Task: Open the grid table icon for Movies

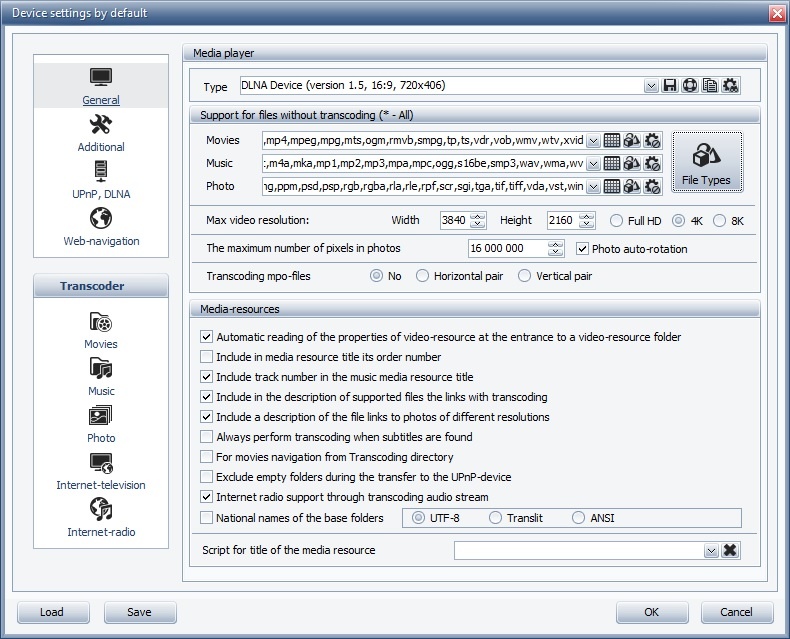Action: pos(612,140)
